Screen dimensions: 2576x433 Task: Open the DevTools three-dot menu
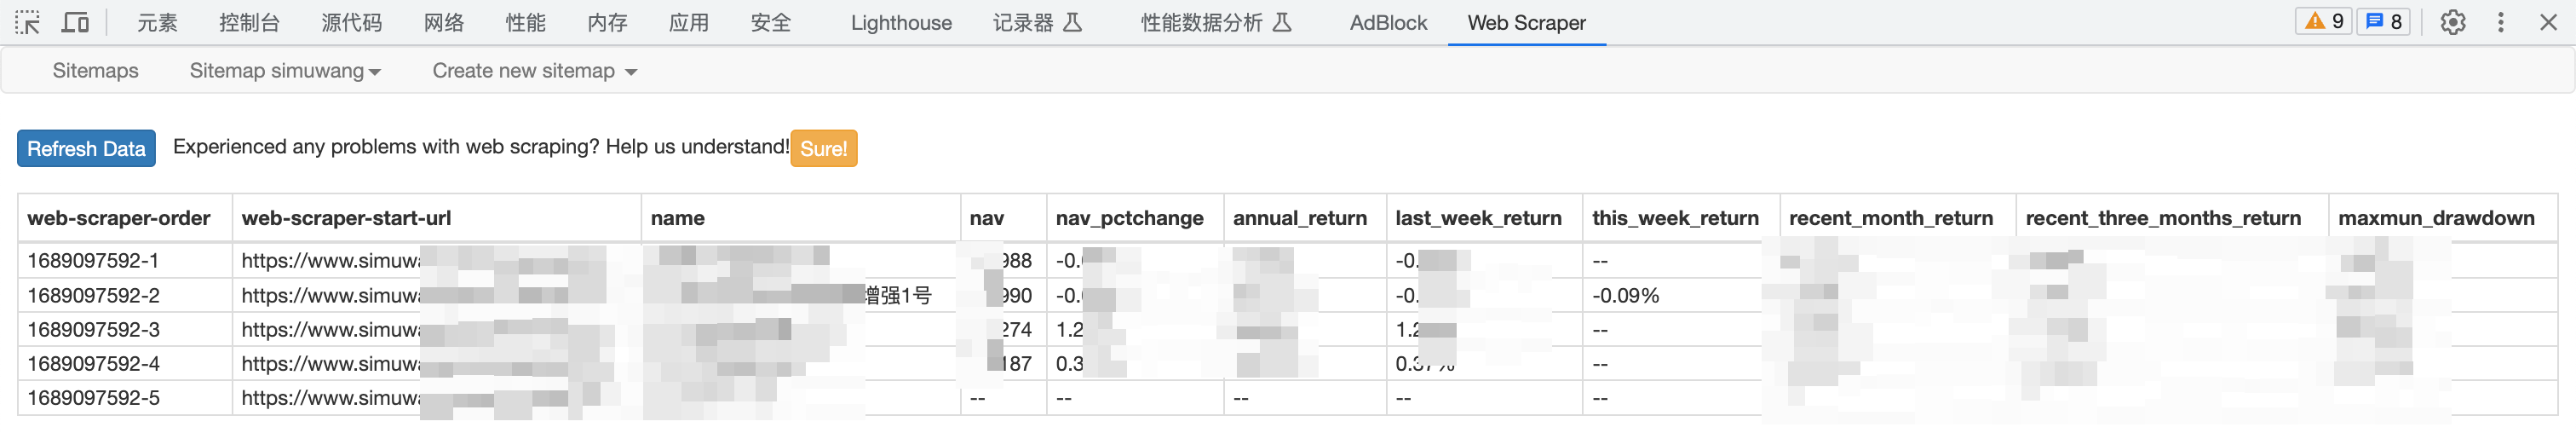(2500, 22)
